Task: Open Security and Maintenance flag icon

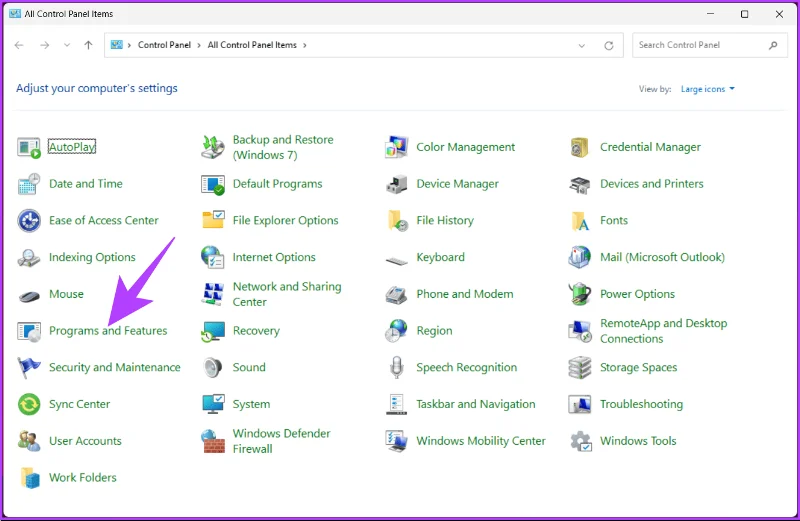Action: (29, 368)
